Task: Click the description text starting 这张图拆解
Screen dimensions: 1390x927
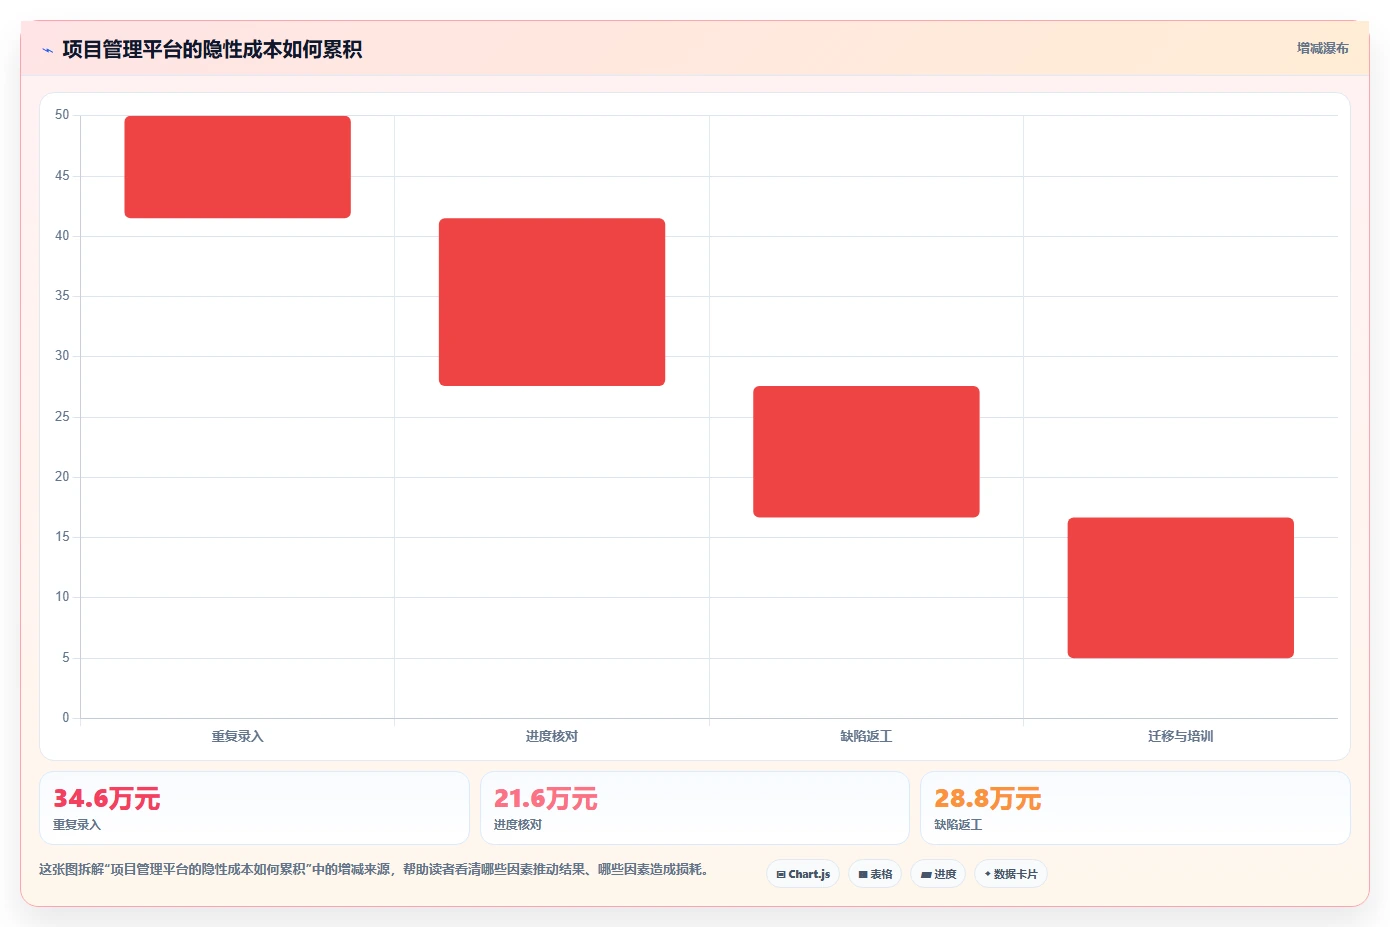Action: pos(376,869)
